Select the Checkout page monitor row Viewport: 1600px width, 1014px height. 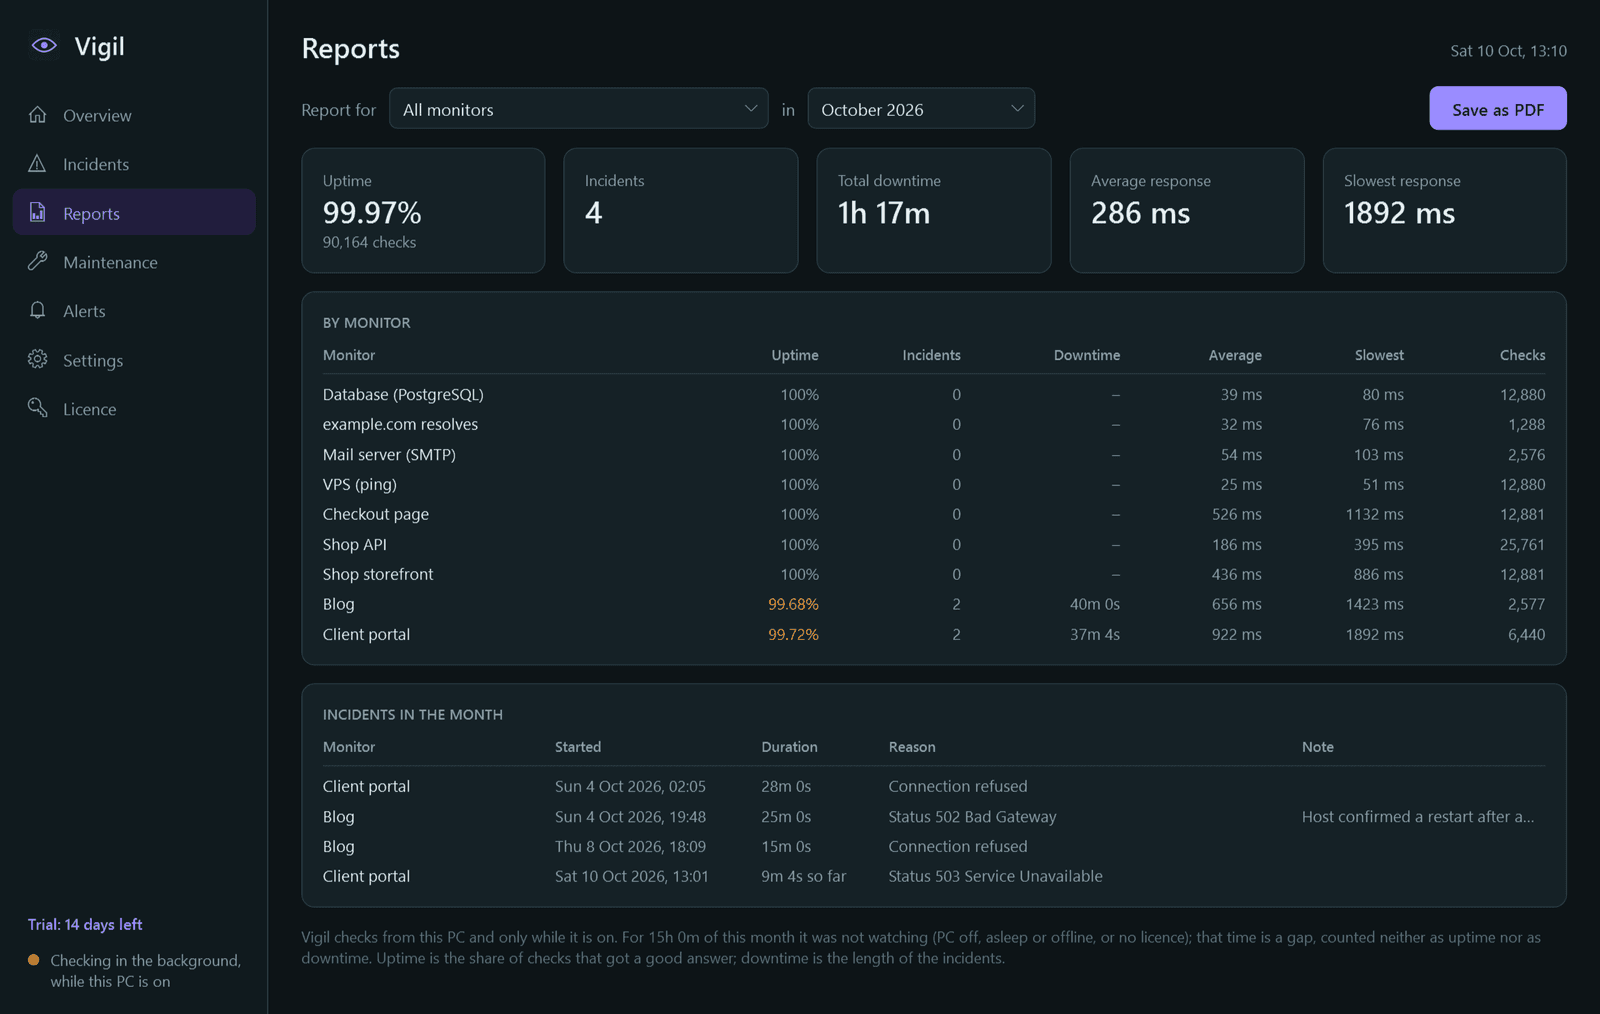pyautogui.click(x=934, y=515)
